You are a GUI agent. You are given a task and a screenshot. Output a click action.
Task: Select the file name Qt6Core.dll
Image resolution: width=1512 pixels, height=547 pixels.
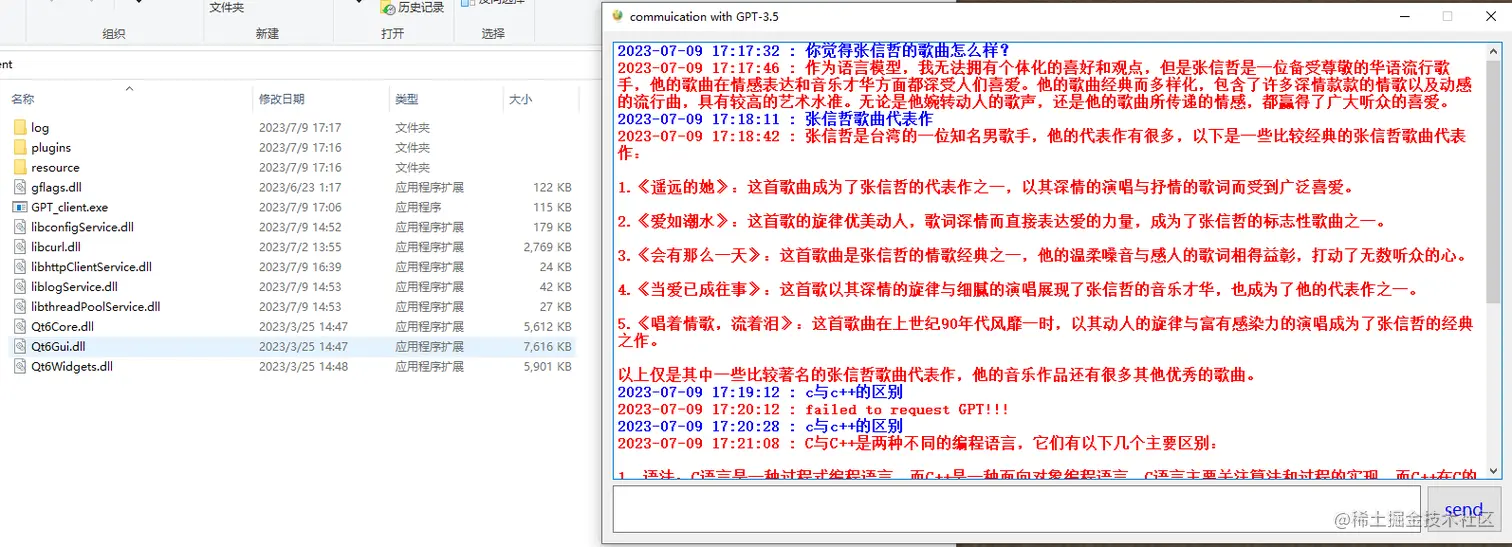(62, 327)
